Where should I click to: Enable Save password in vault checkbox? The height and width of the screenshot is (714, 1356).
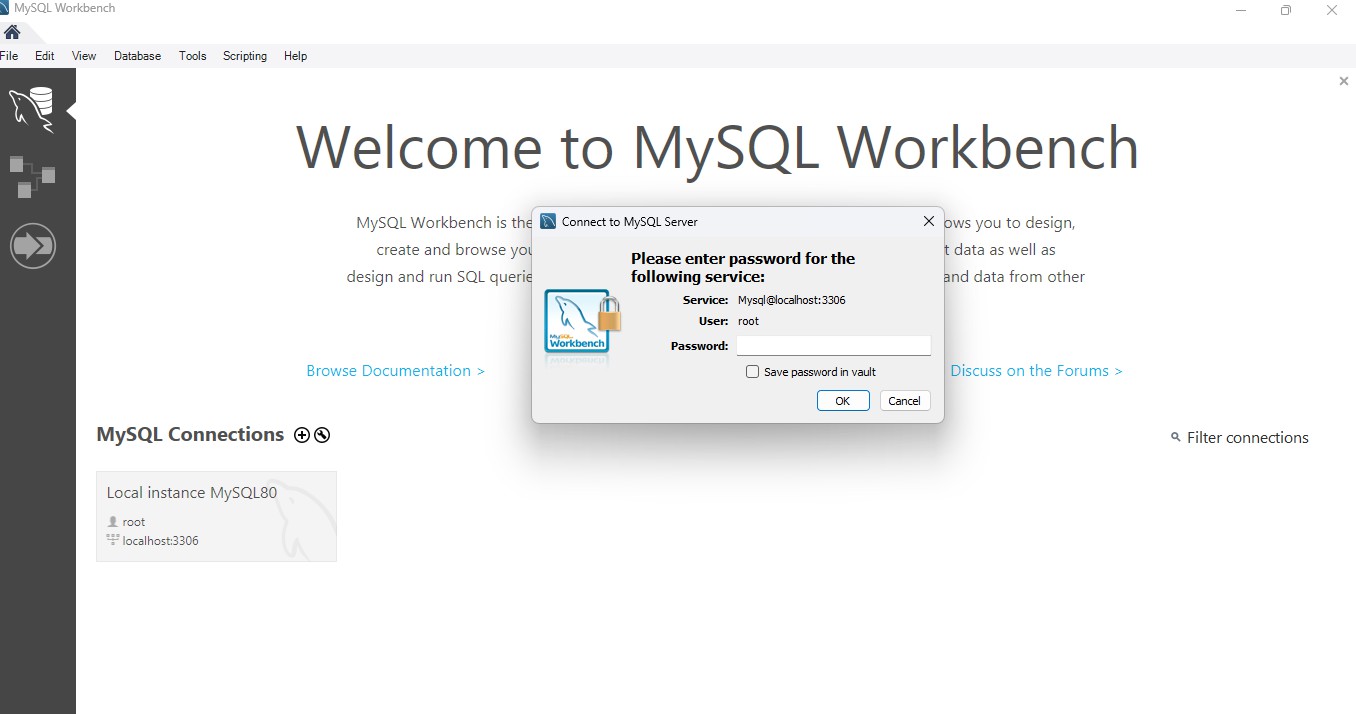tap(753, 372)
